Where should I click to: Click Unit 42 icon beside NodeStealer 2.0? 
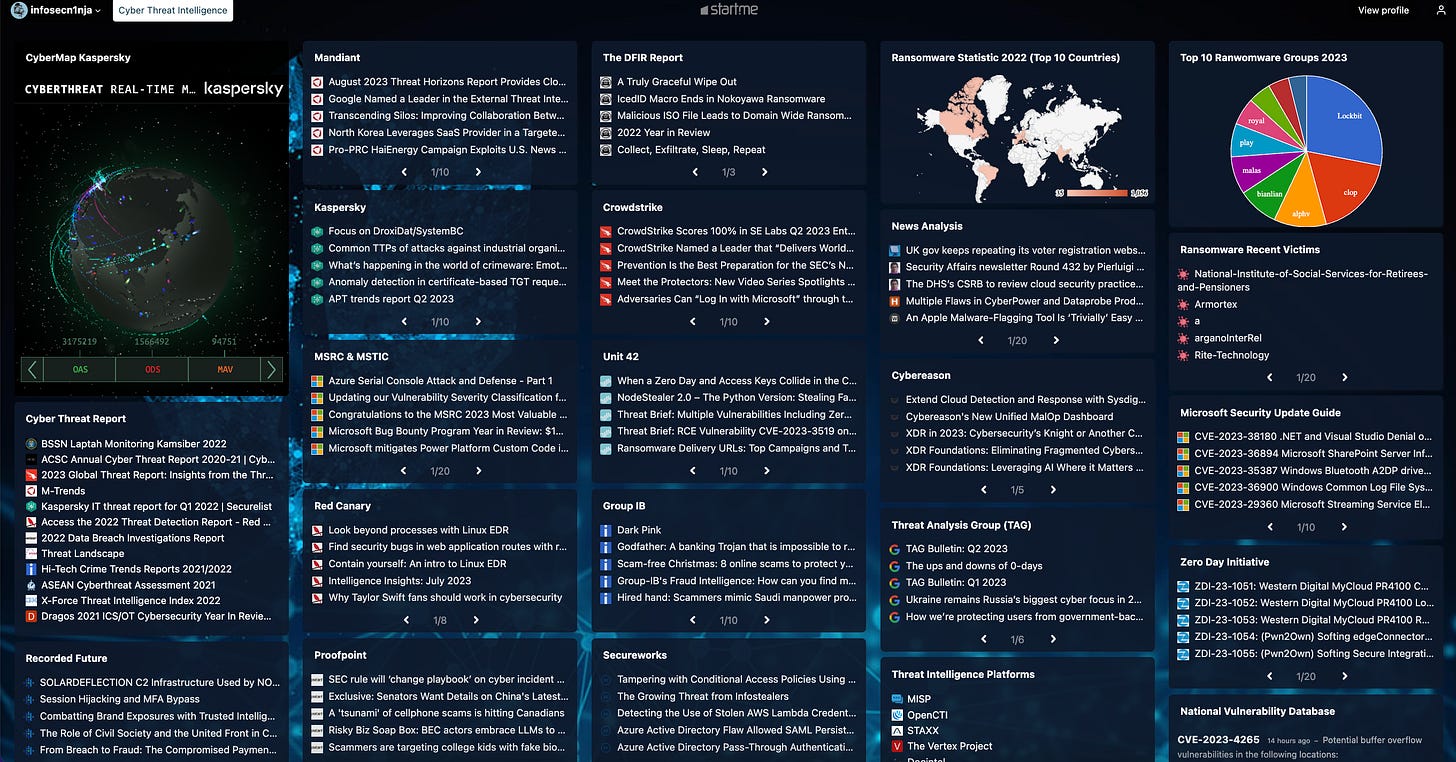tap(606, 398)
